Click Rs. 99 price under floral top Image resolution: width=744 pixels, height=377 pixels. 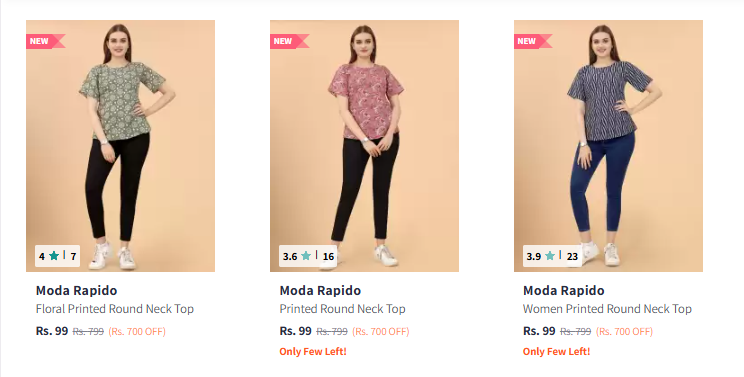tap(52, 331)
